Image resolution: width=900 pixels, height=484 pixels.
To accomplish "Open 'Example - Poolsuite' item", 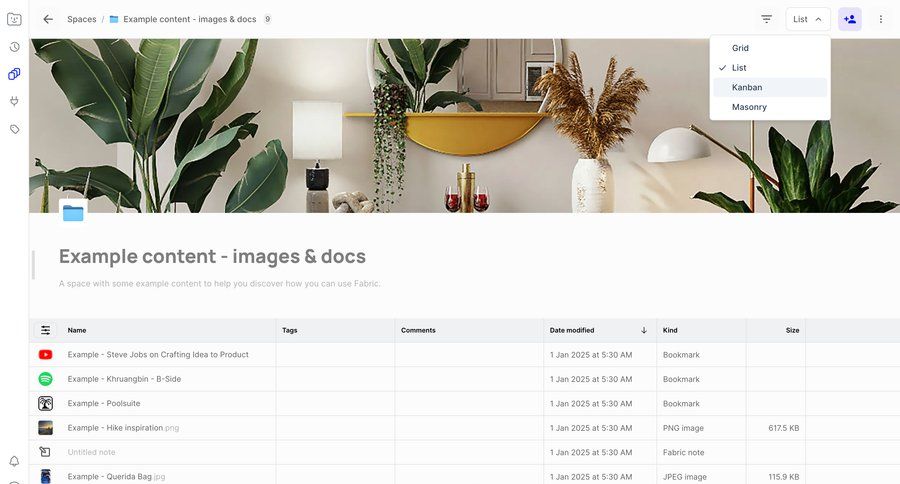I will point(104,404).
